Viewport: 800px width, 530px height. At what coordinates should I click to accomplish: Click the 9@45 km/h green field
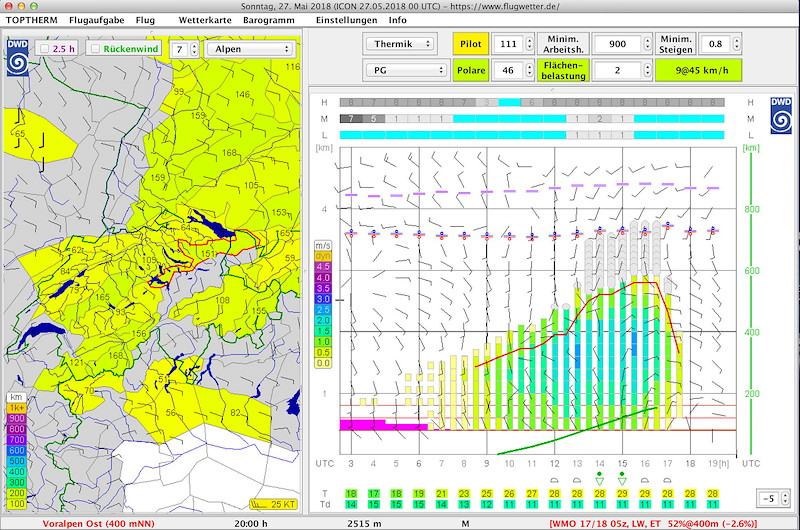point(698,70)
